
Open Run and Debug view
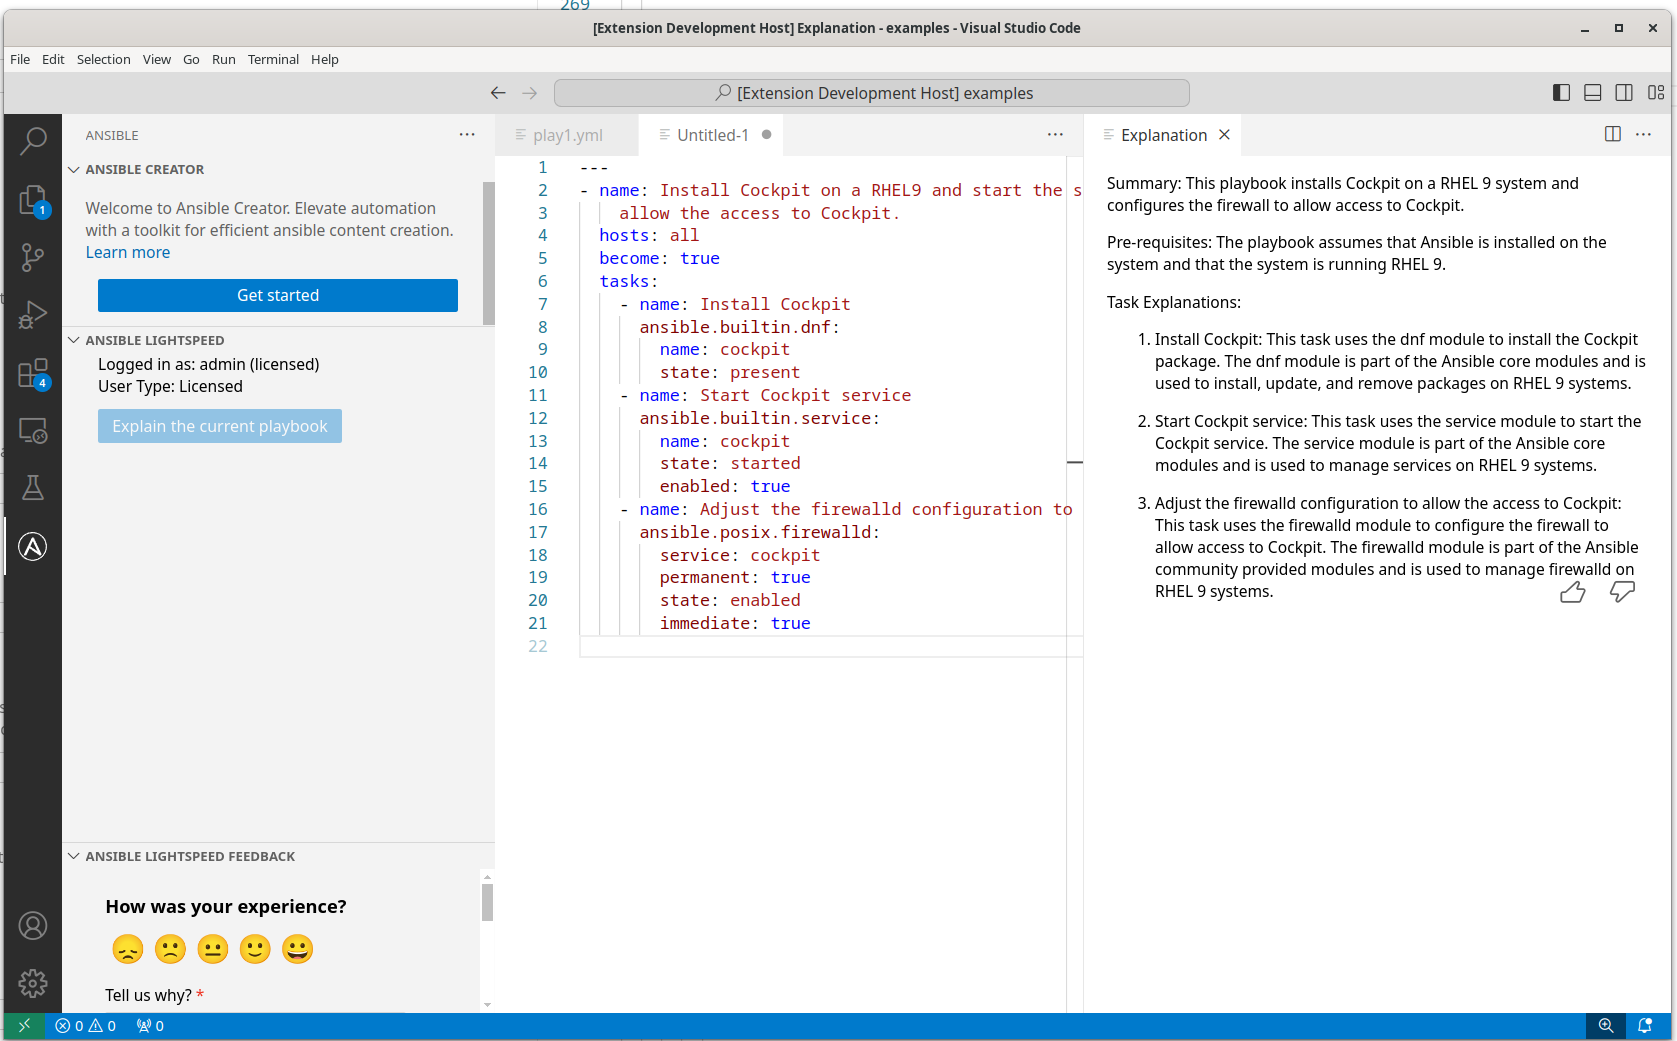click(x=33, y=315)
